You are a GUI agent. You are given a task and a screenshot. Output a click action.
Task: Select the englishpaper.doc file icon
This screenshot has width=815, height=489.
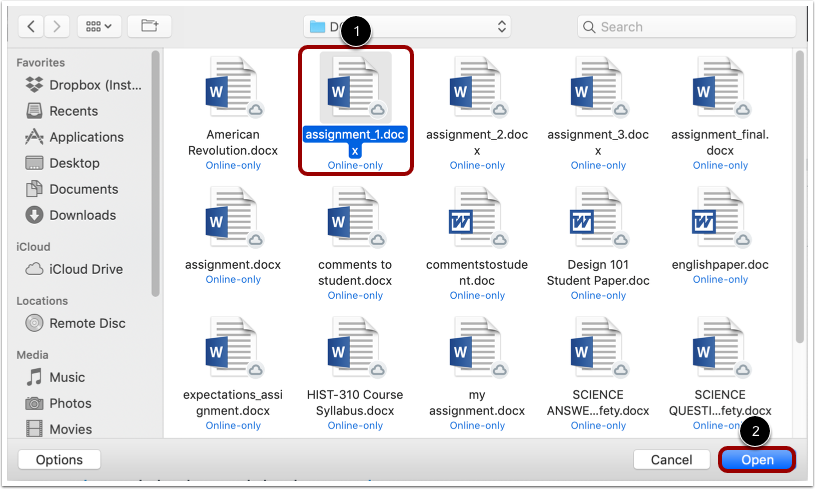pyautogui.click(x=720, y=217)
